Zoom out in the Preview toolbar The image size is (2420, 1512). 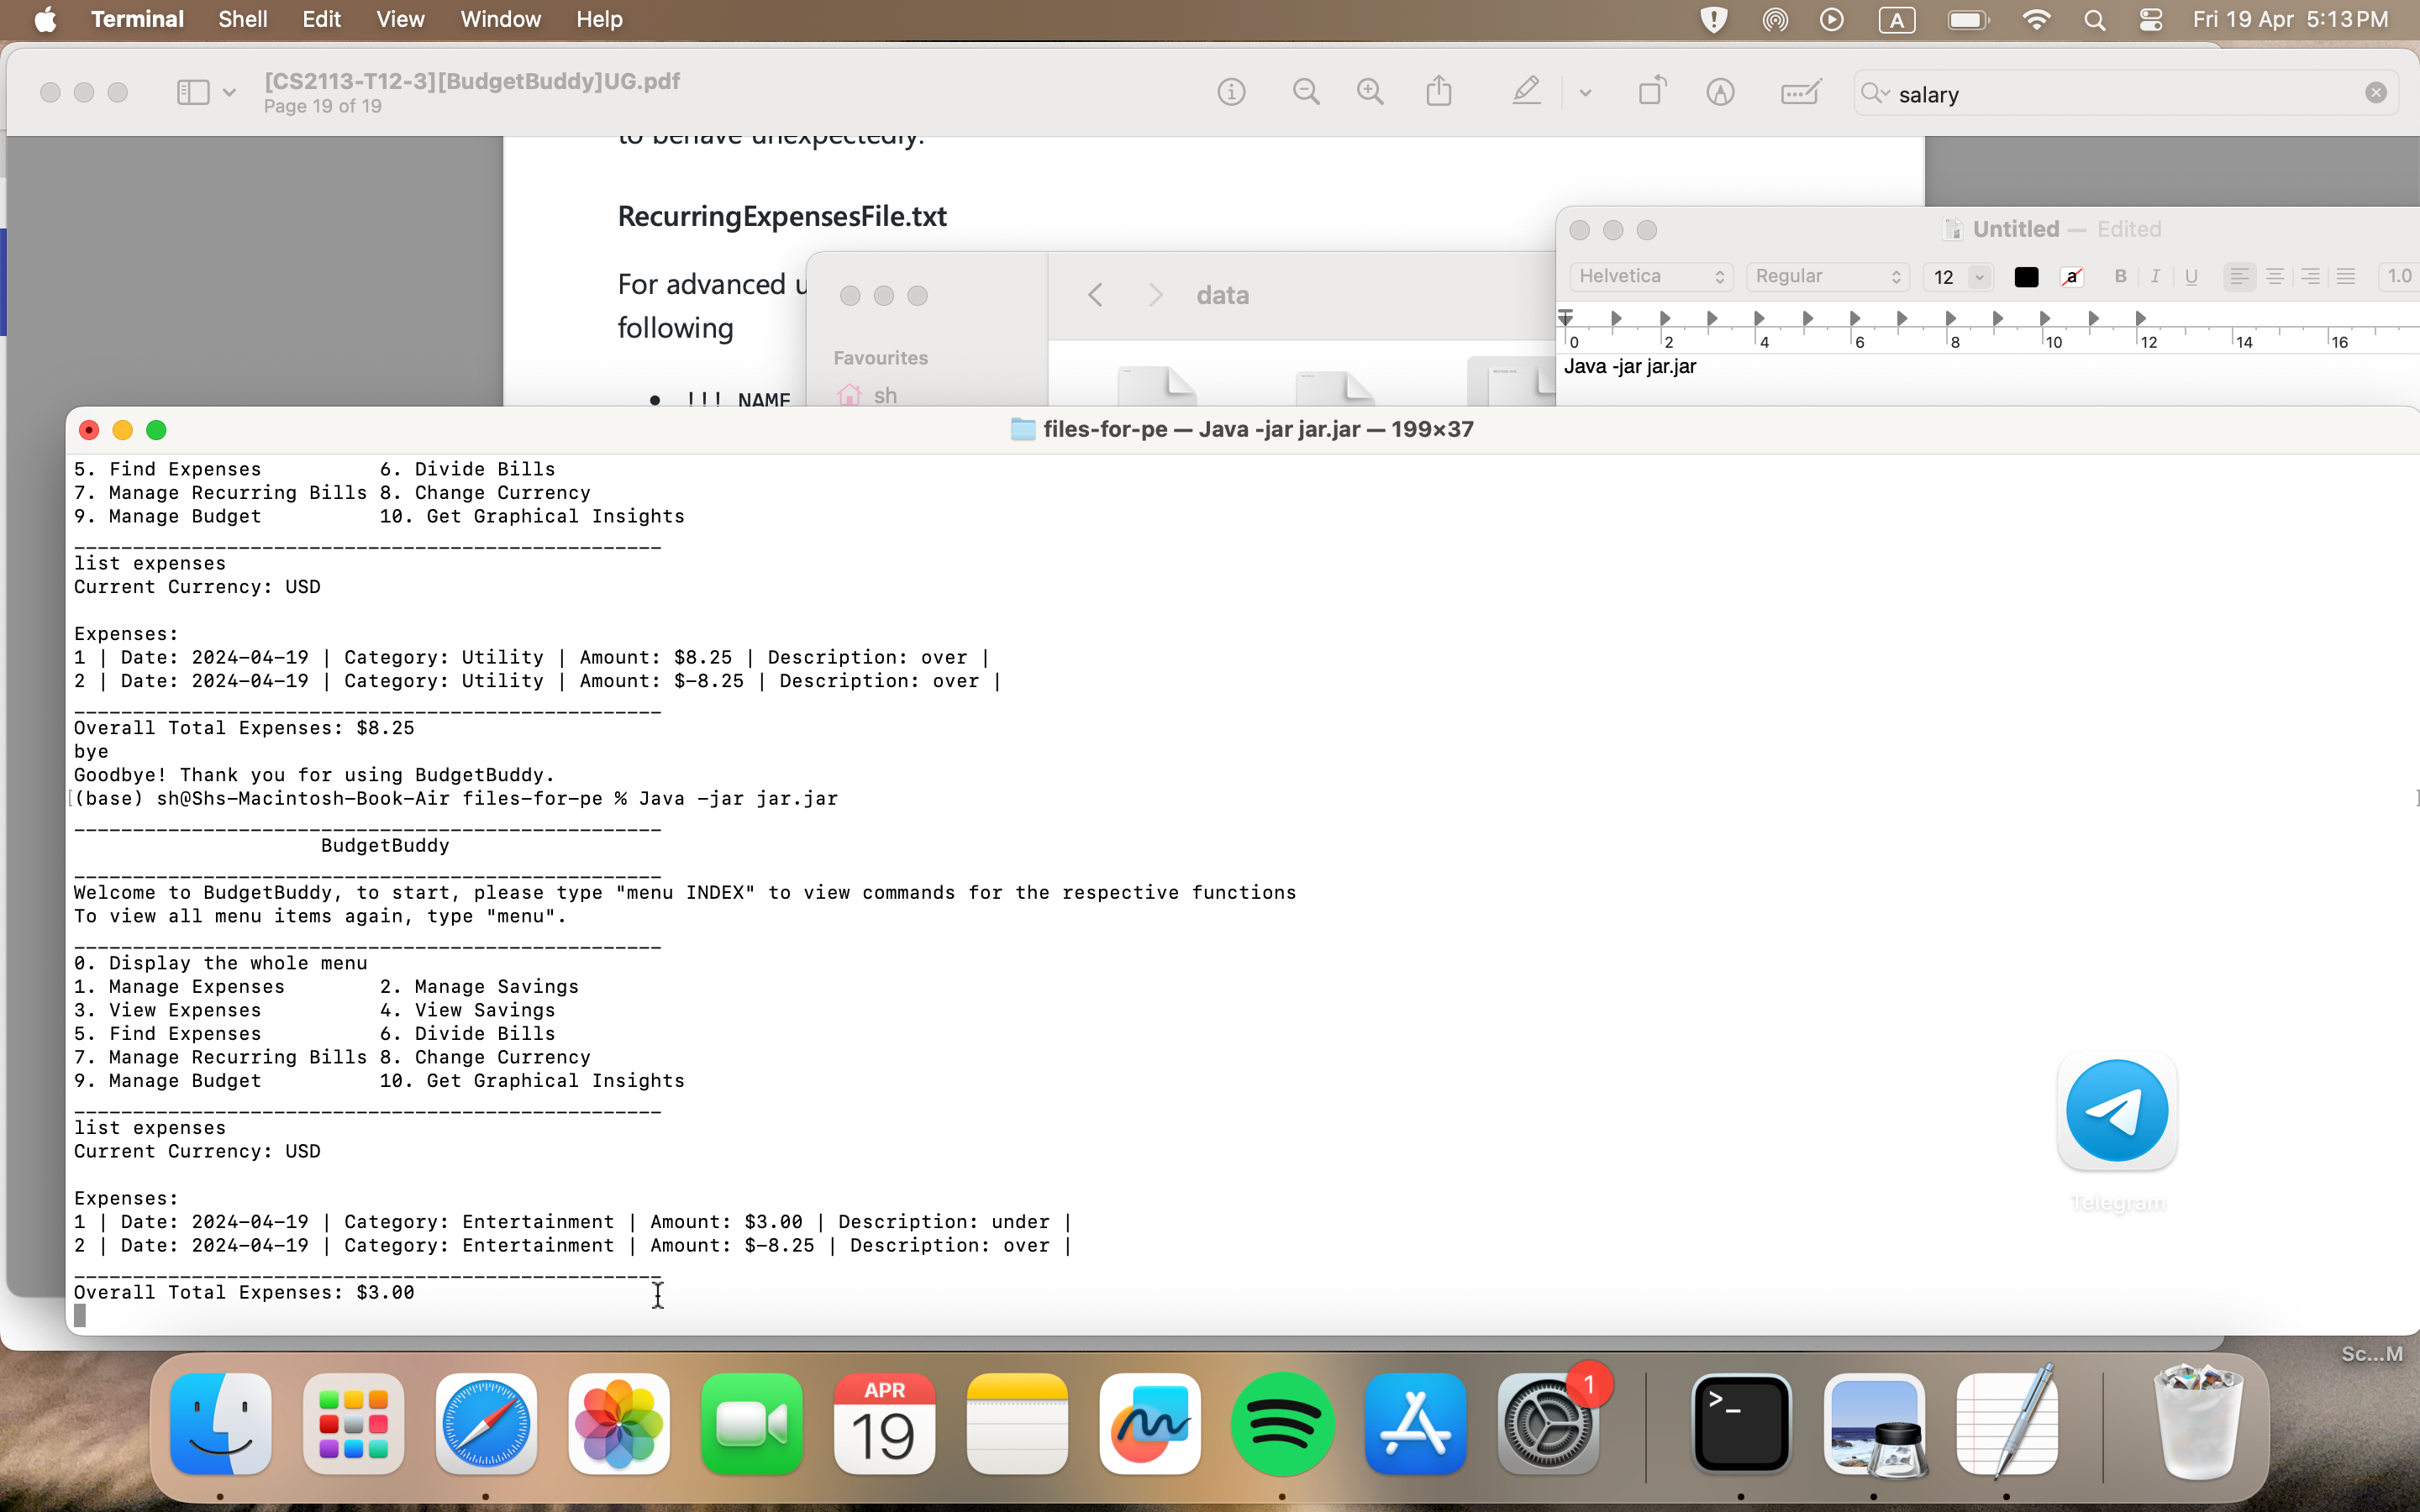[1306, 93]
